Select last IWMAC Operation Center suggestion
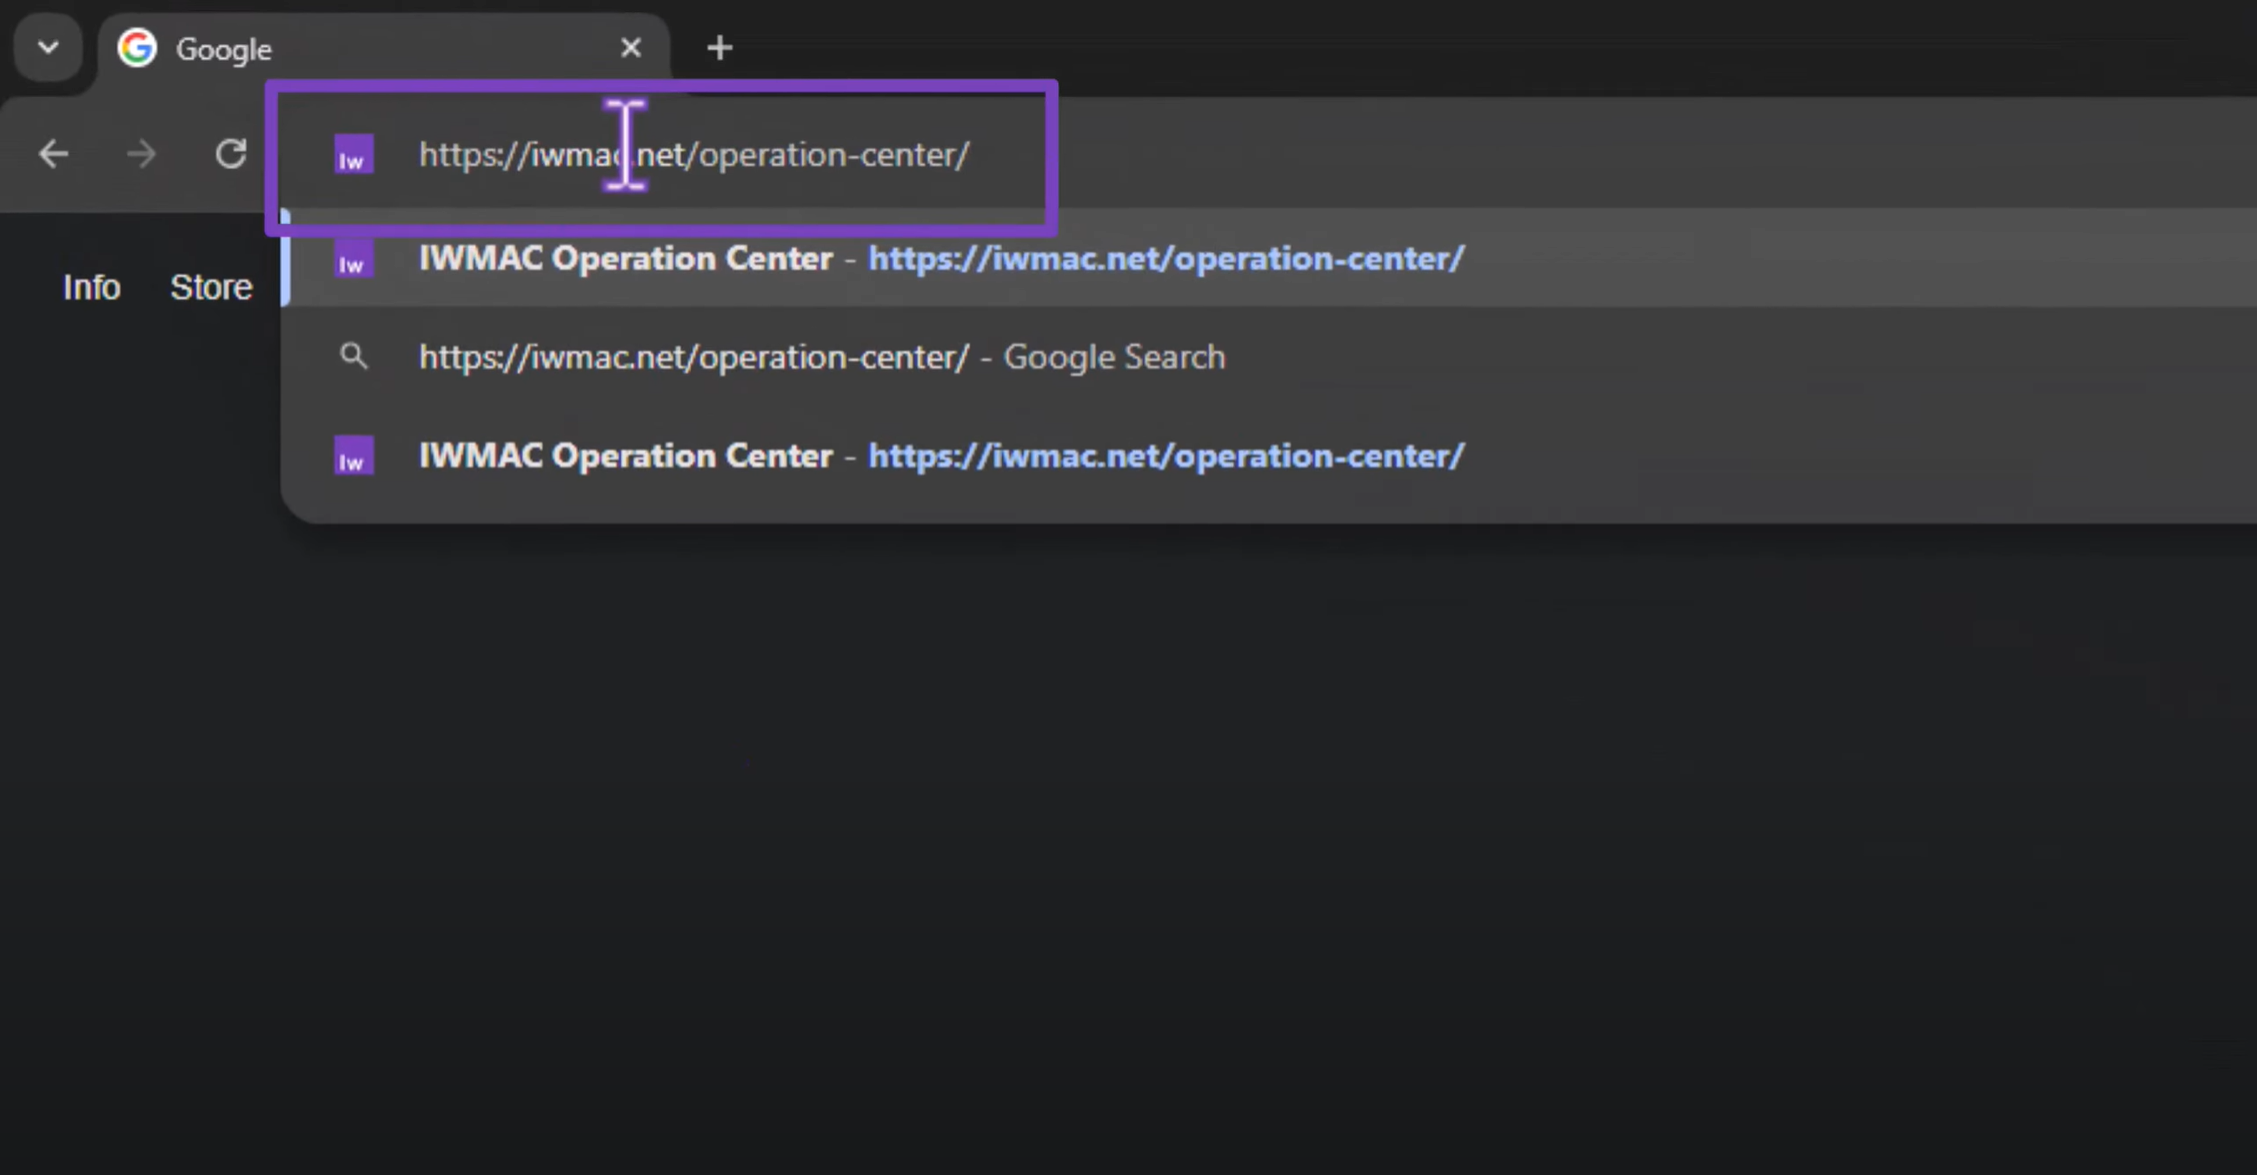This screenshot has height=1175, width=2257. tap(1268, 456)
